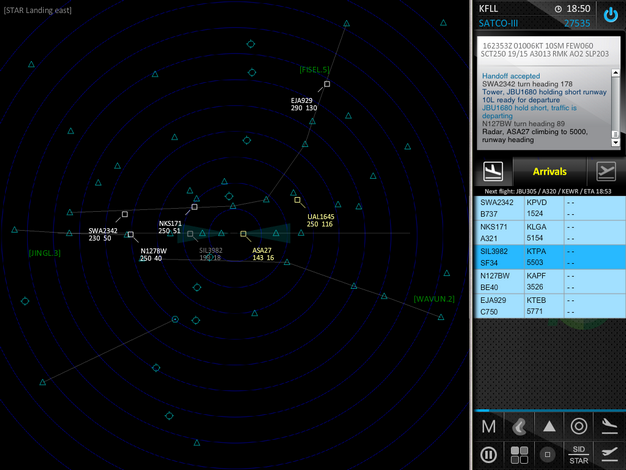Screen dimensions: 626x470
Task: Toggle the M map display button
Action: click(x=489, y=426)
